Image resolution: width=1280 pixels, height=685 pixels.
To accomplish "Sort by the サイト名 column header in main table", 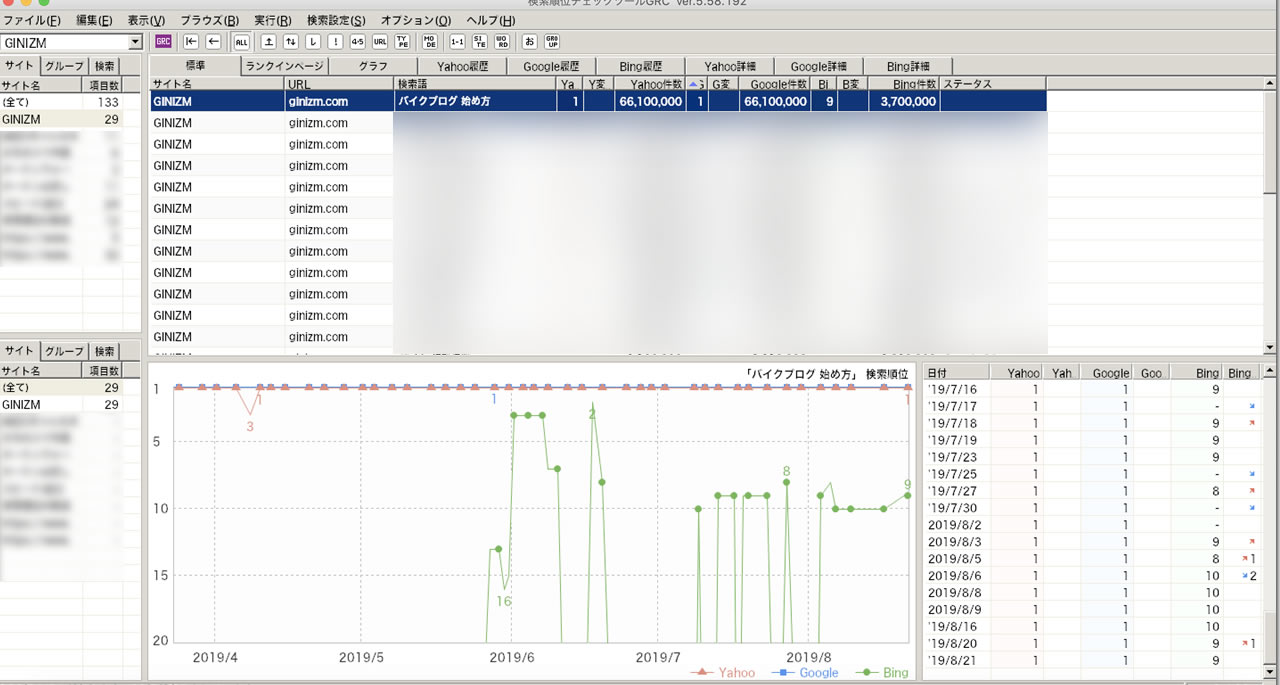I will [x=217, y=84].
